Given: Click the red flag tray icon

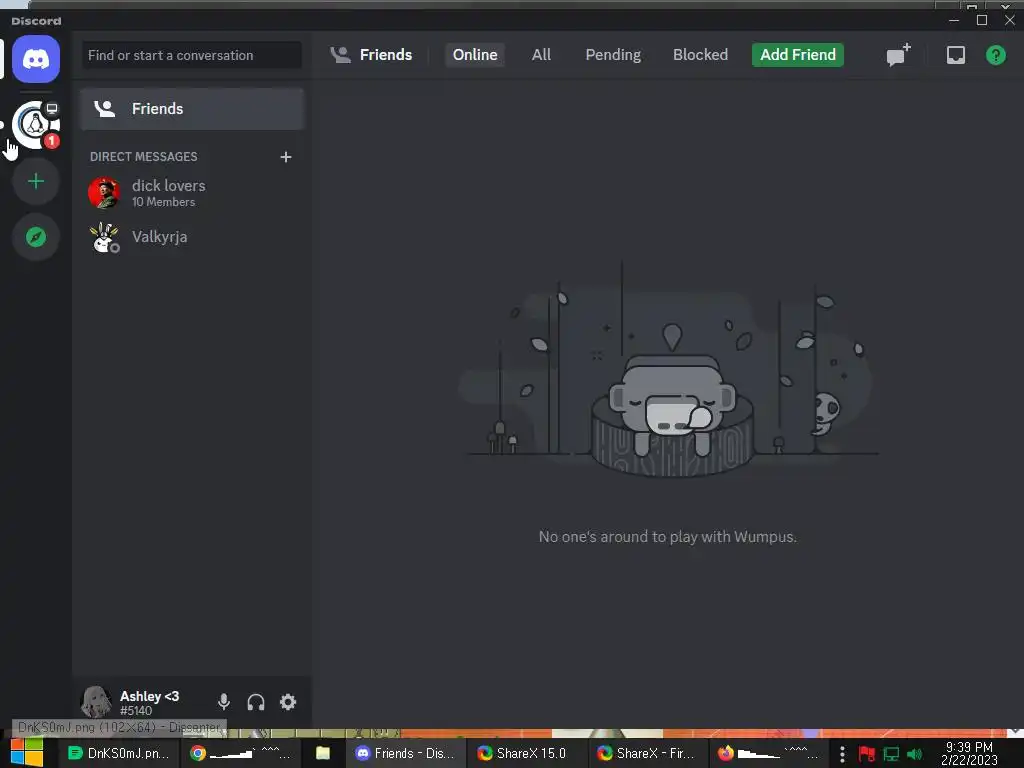Looking at the screenshot, I should pos(867,754).
